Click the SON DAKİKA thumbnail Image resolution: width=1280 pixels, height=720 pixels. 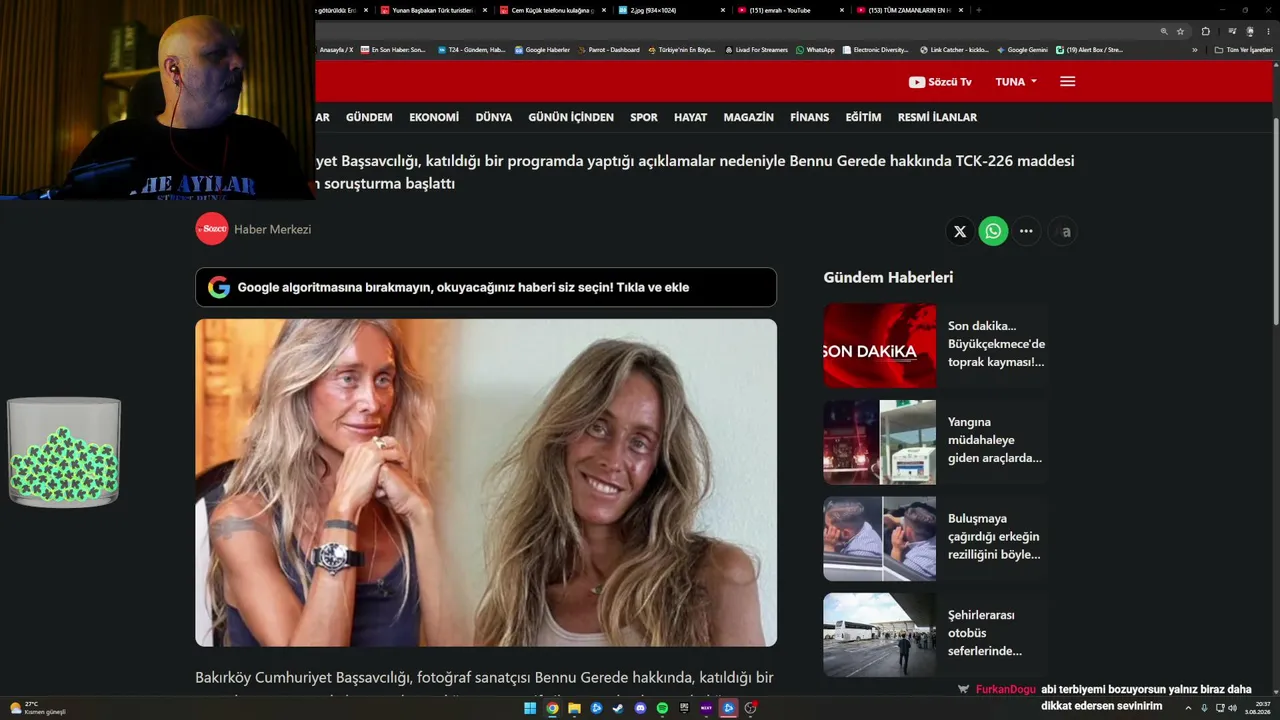point(880,346)
